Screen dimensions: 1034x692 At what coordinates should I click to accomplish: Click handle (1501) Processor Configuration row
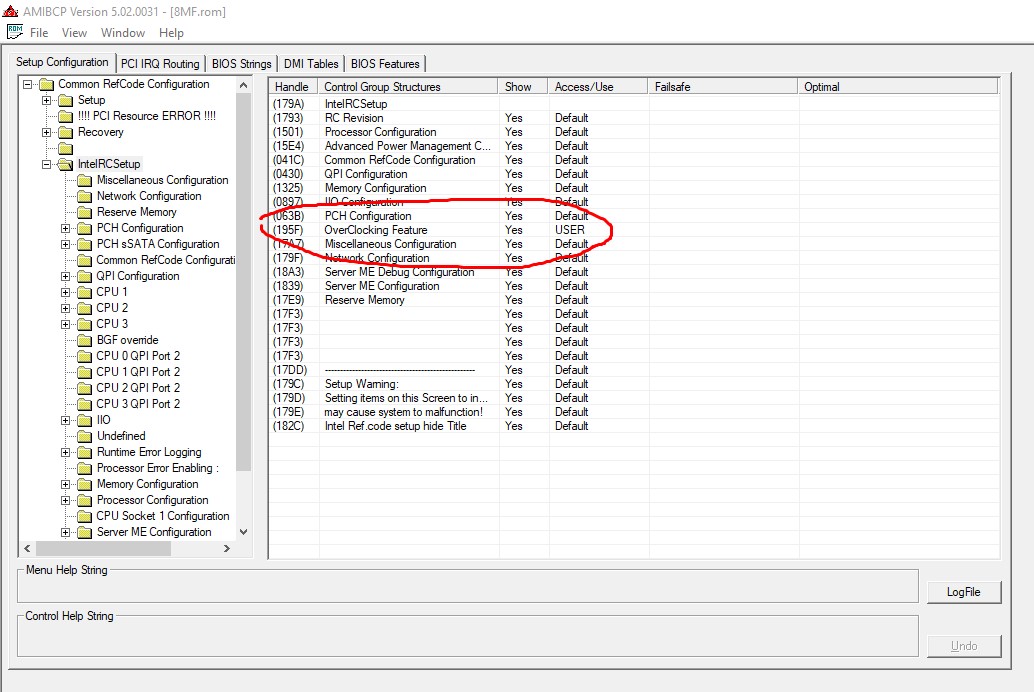tap(633, 131)
